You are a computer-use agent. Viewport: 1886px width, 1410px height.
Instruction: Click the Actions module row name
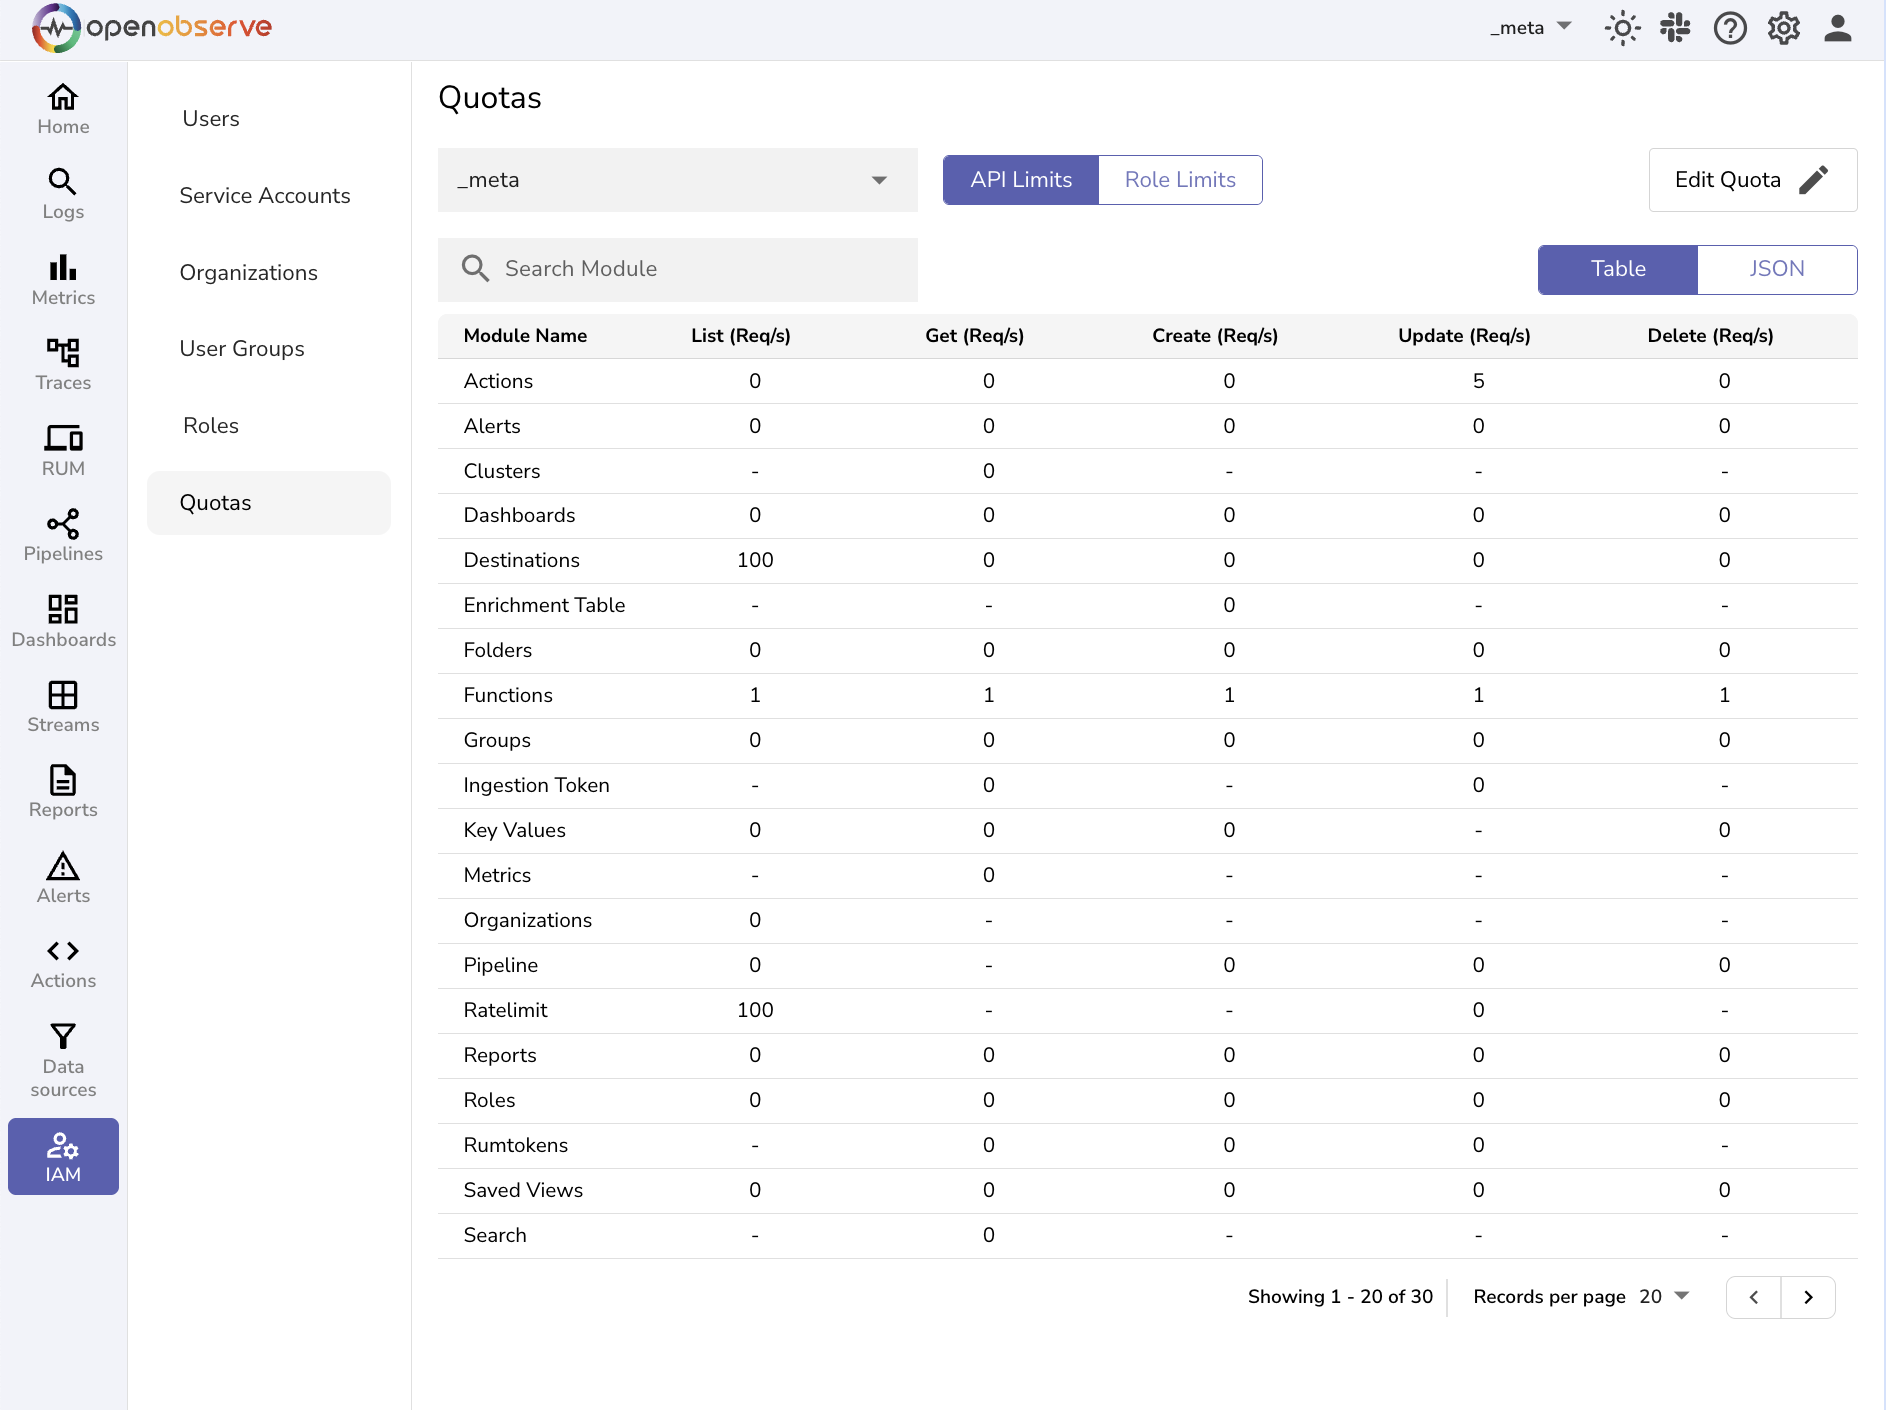coord(498,381)
